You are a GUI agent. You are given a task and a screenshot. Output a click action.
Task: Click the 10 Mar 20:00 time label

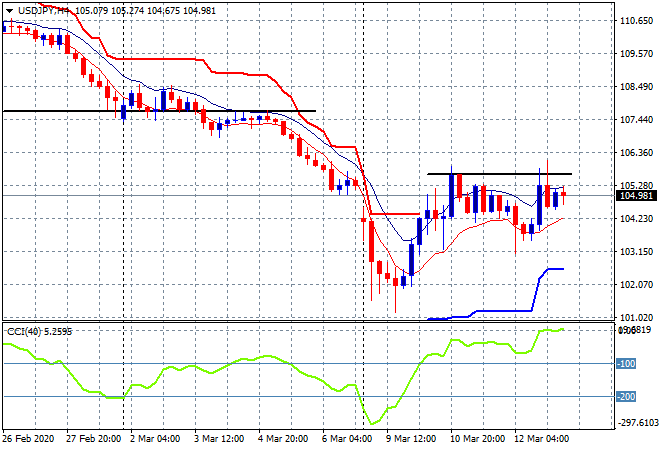pyautogui.click(x=477, y=439)
